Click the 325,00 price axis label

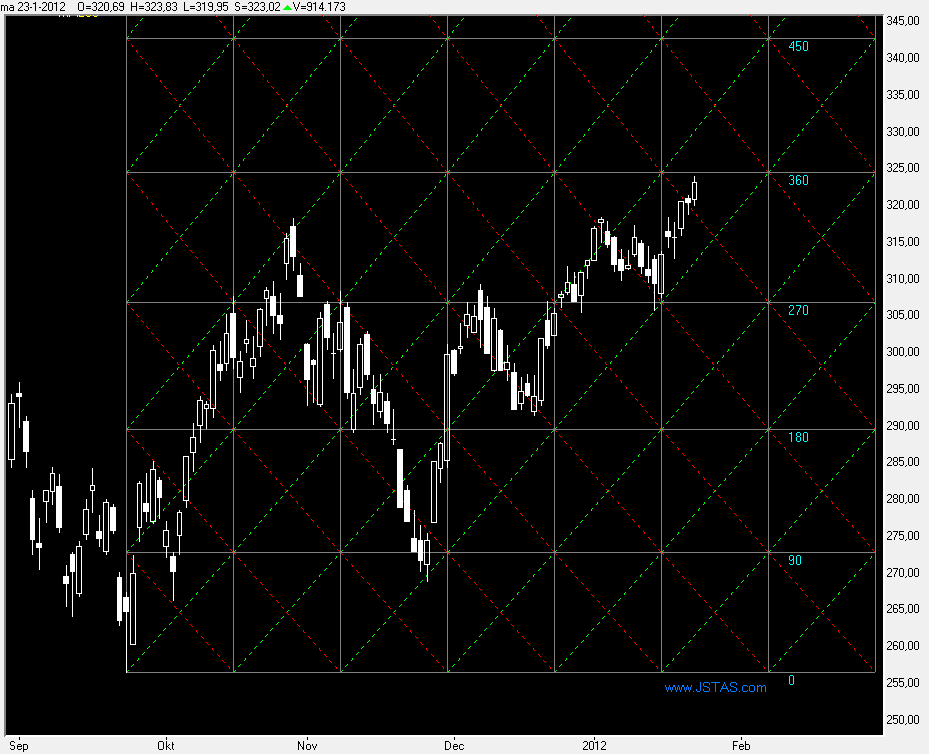[903, 168]
